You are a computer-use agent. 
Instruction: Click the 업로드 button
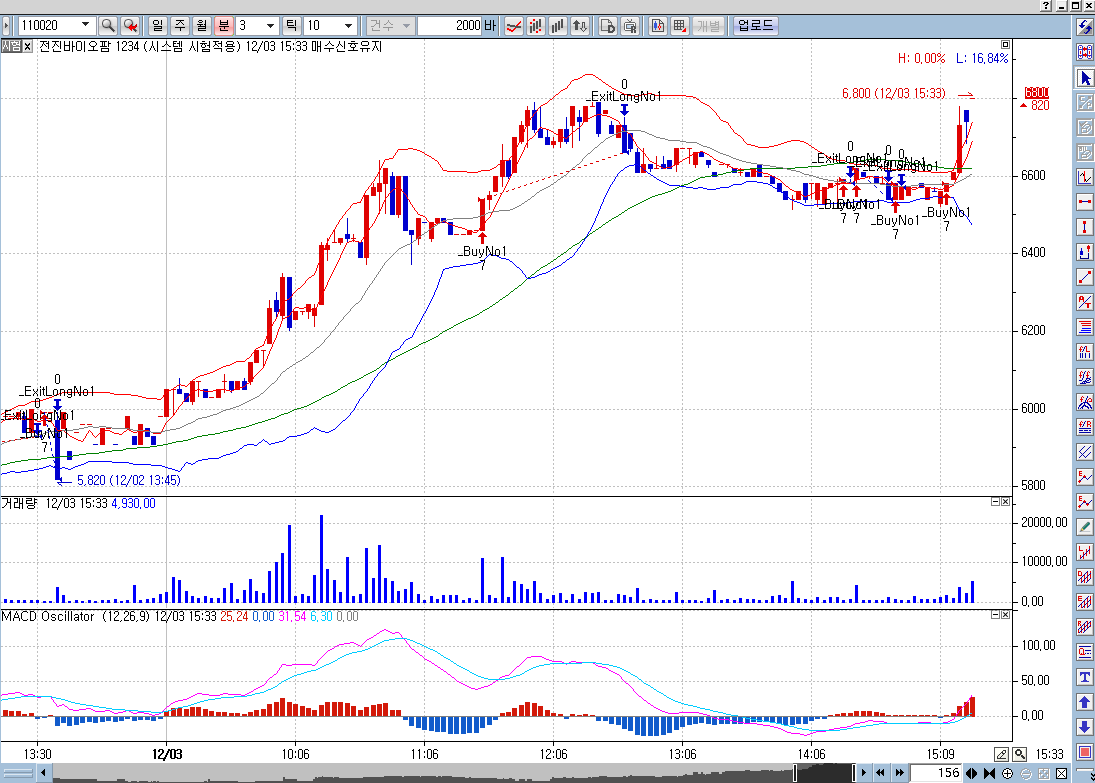[x=755, y=25]
